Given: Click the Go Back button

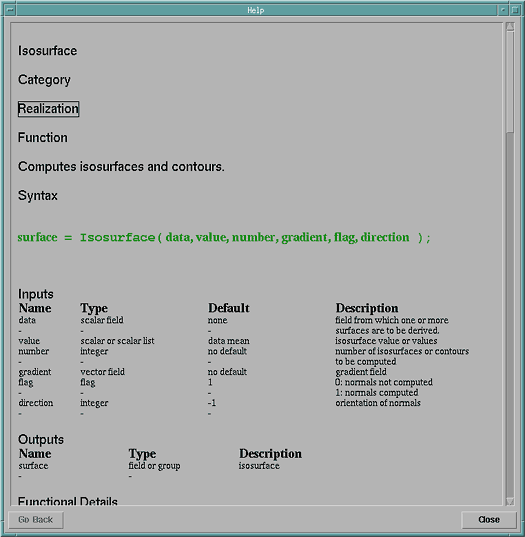Looking at the screenshot, I should tap(36, 520).
